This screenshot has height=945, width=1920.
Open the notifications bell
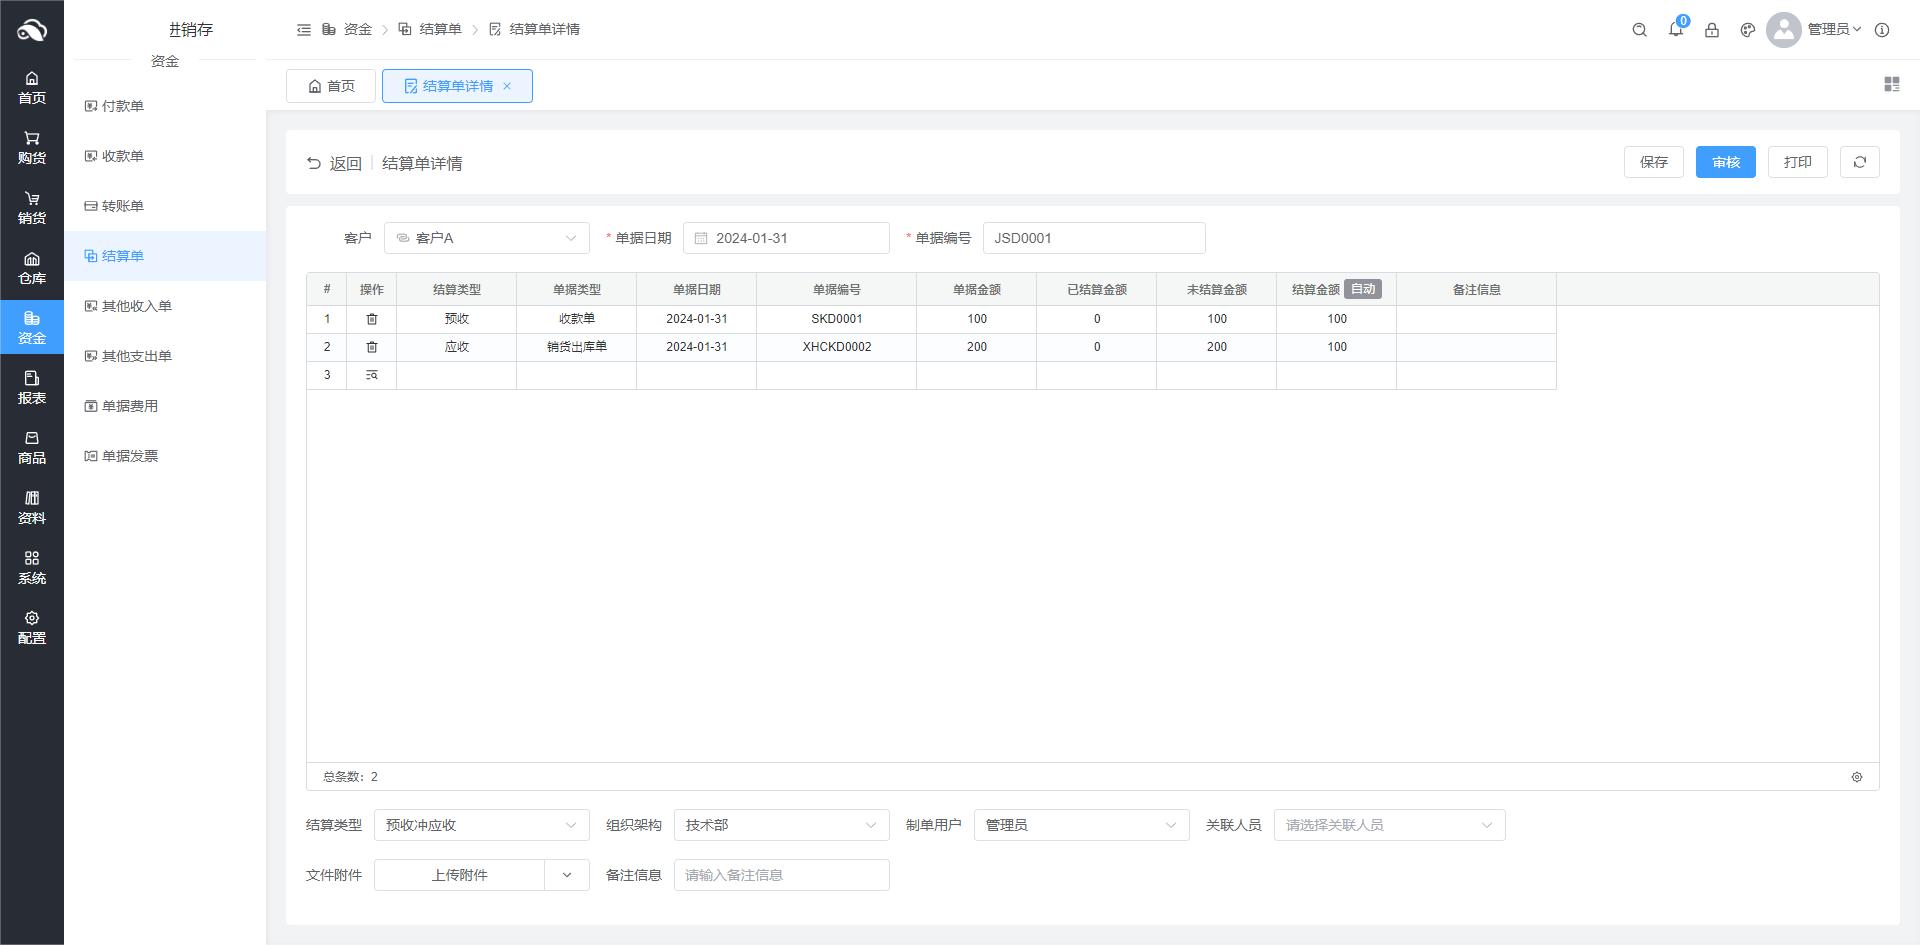(x=1675, y=30)
